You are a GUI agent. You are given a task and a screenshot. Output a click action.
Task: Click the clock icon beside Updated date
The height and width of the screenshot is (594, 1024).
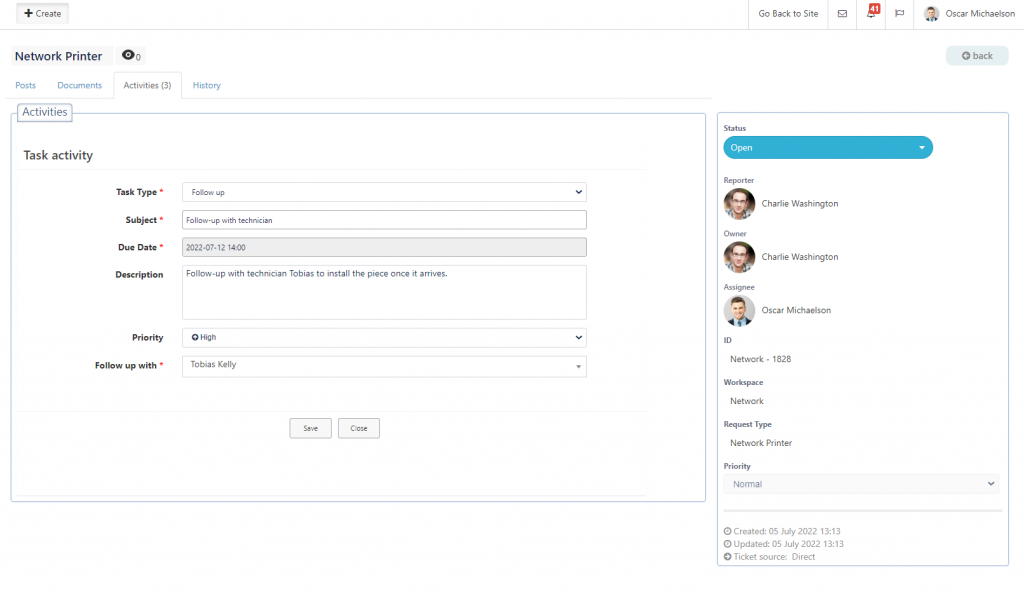click(728, 544)
